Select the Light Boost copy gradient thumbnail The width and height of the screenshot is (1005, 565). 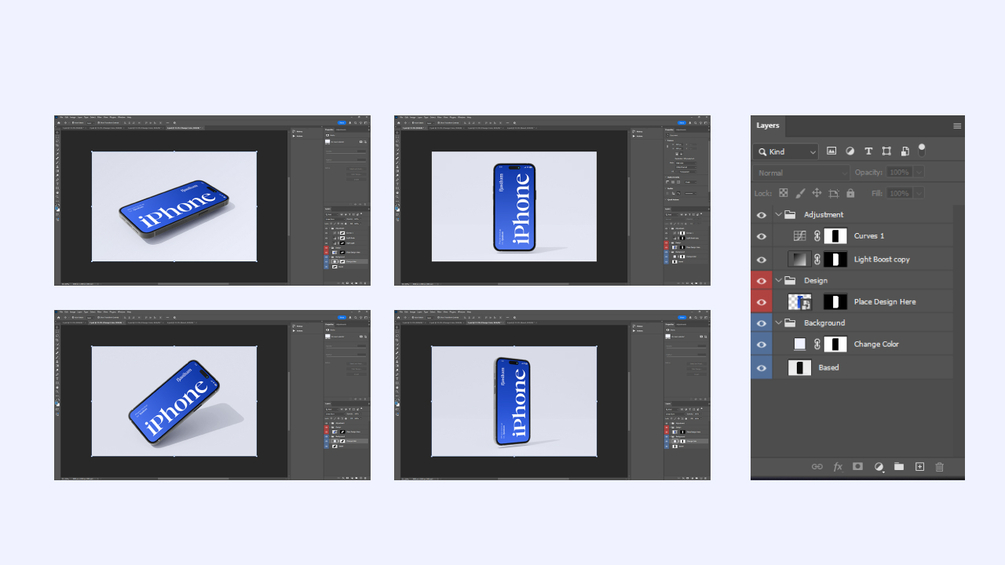coord(799,259)
